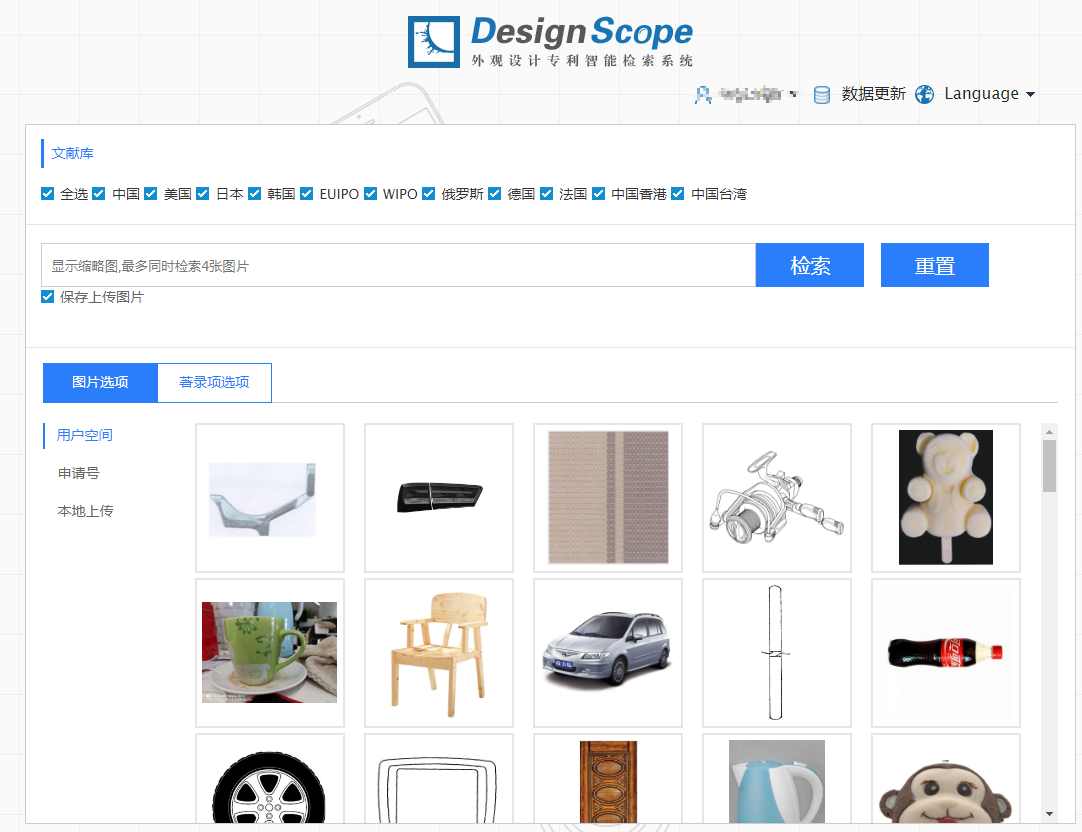
Task: Select the cola bottle thumbnail
Action: (x=946, y=653)
